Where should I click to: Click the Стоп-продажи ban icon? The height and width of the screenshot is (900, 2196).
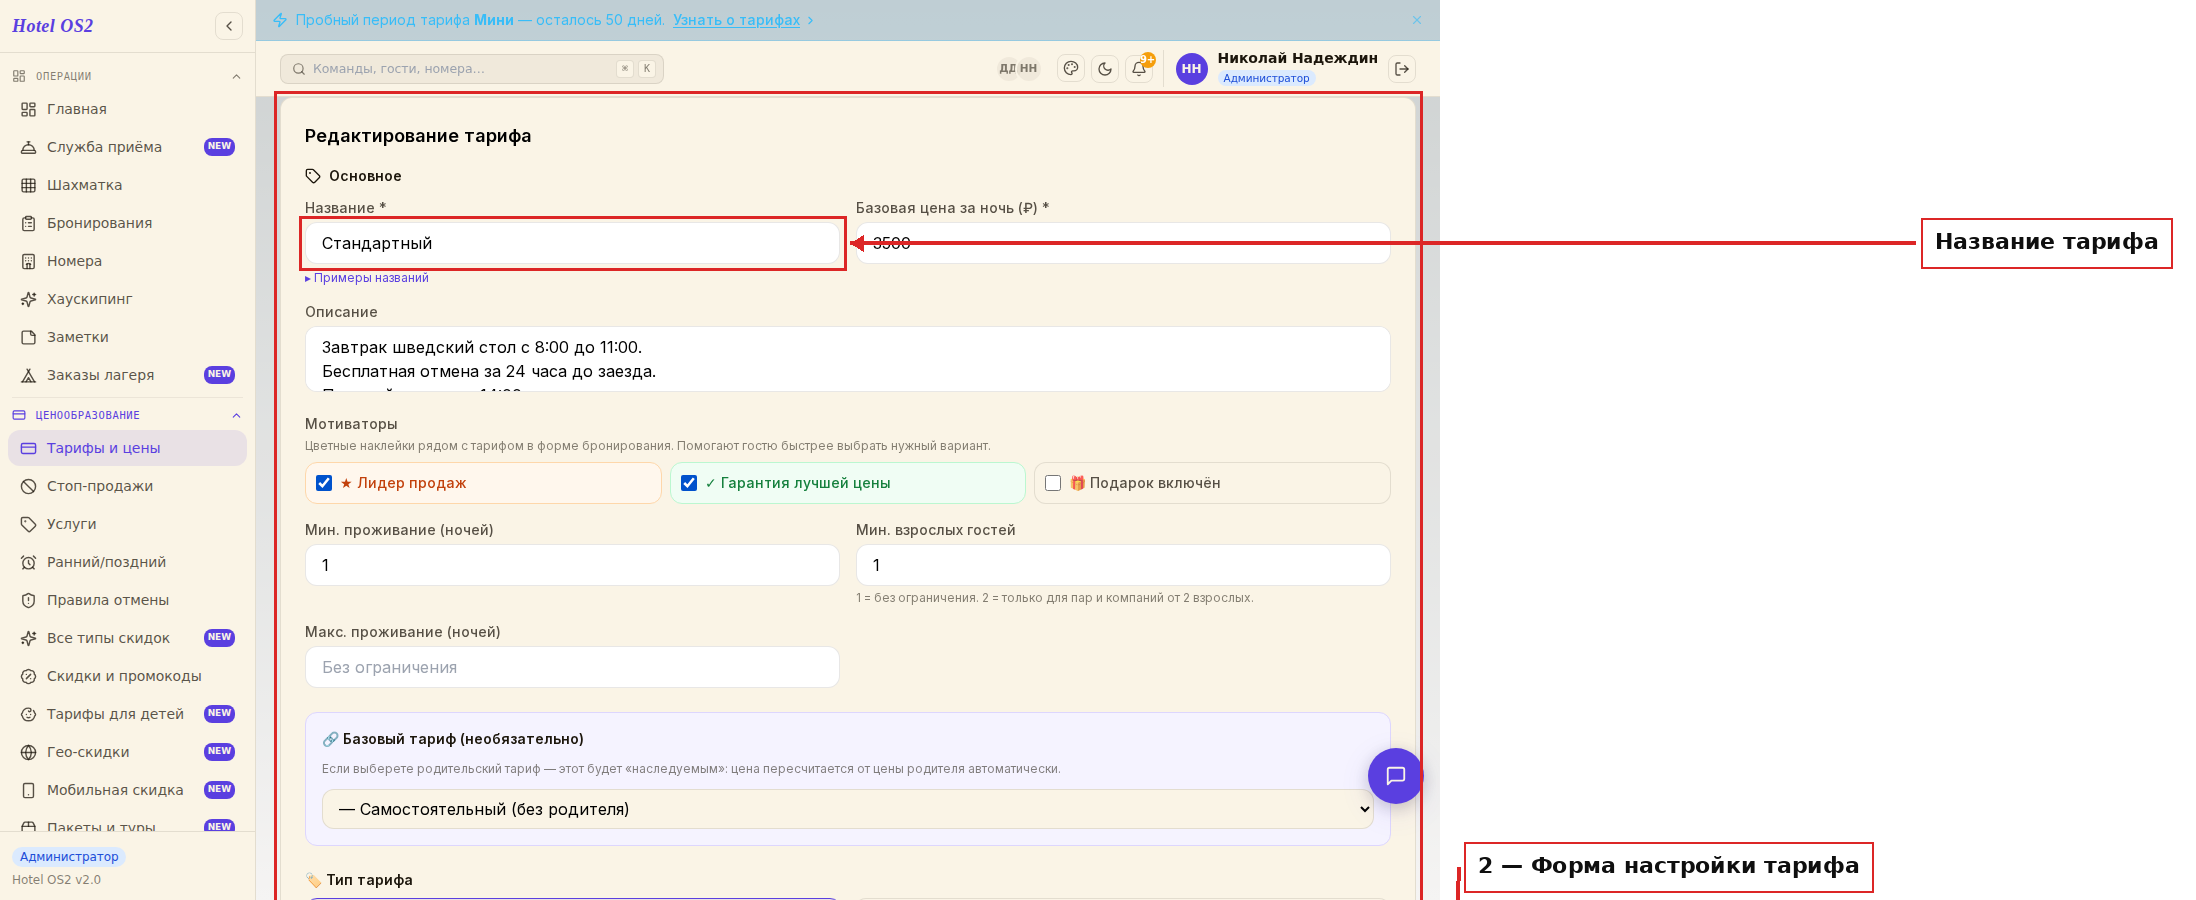(x=29, y=486)
